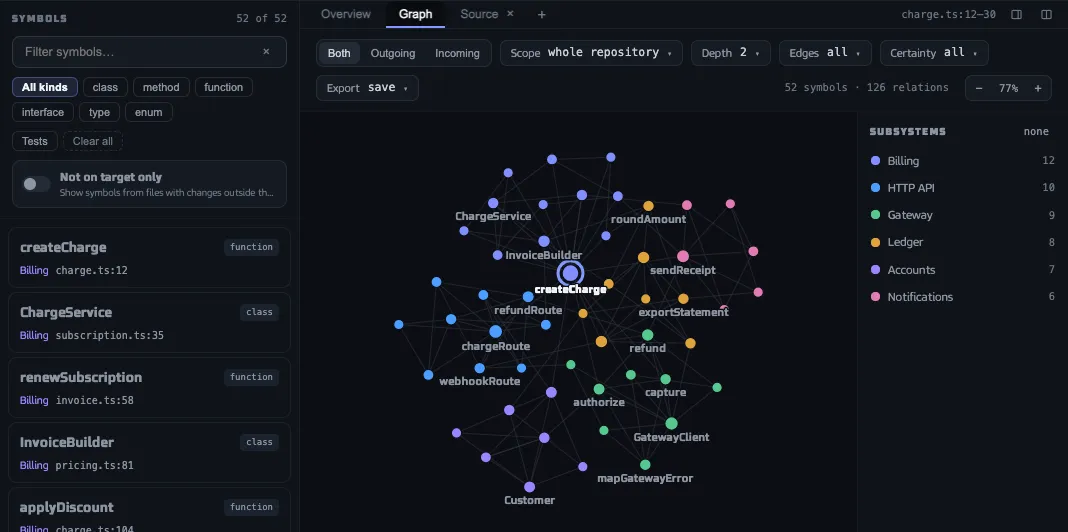
Task: Click the Clear all filters button
Action: pyautogui.click(x=93, y=141)
